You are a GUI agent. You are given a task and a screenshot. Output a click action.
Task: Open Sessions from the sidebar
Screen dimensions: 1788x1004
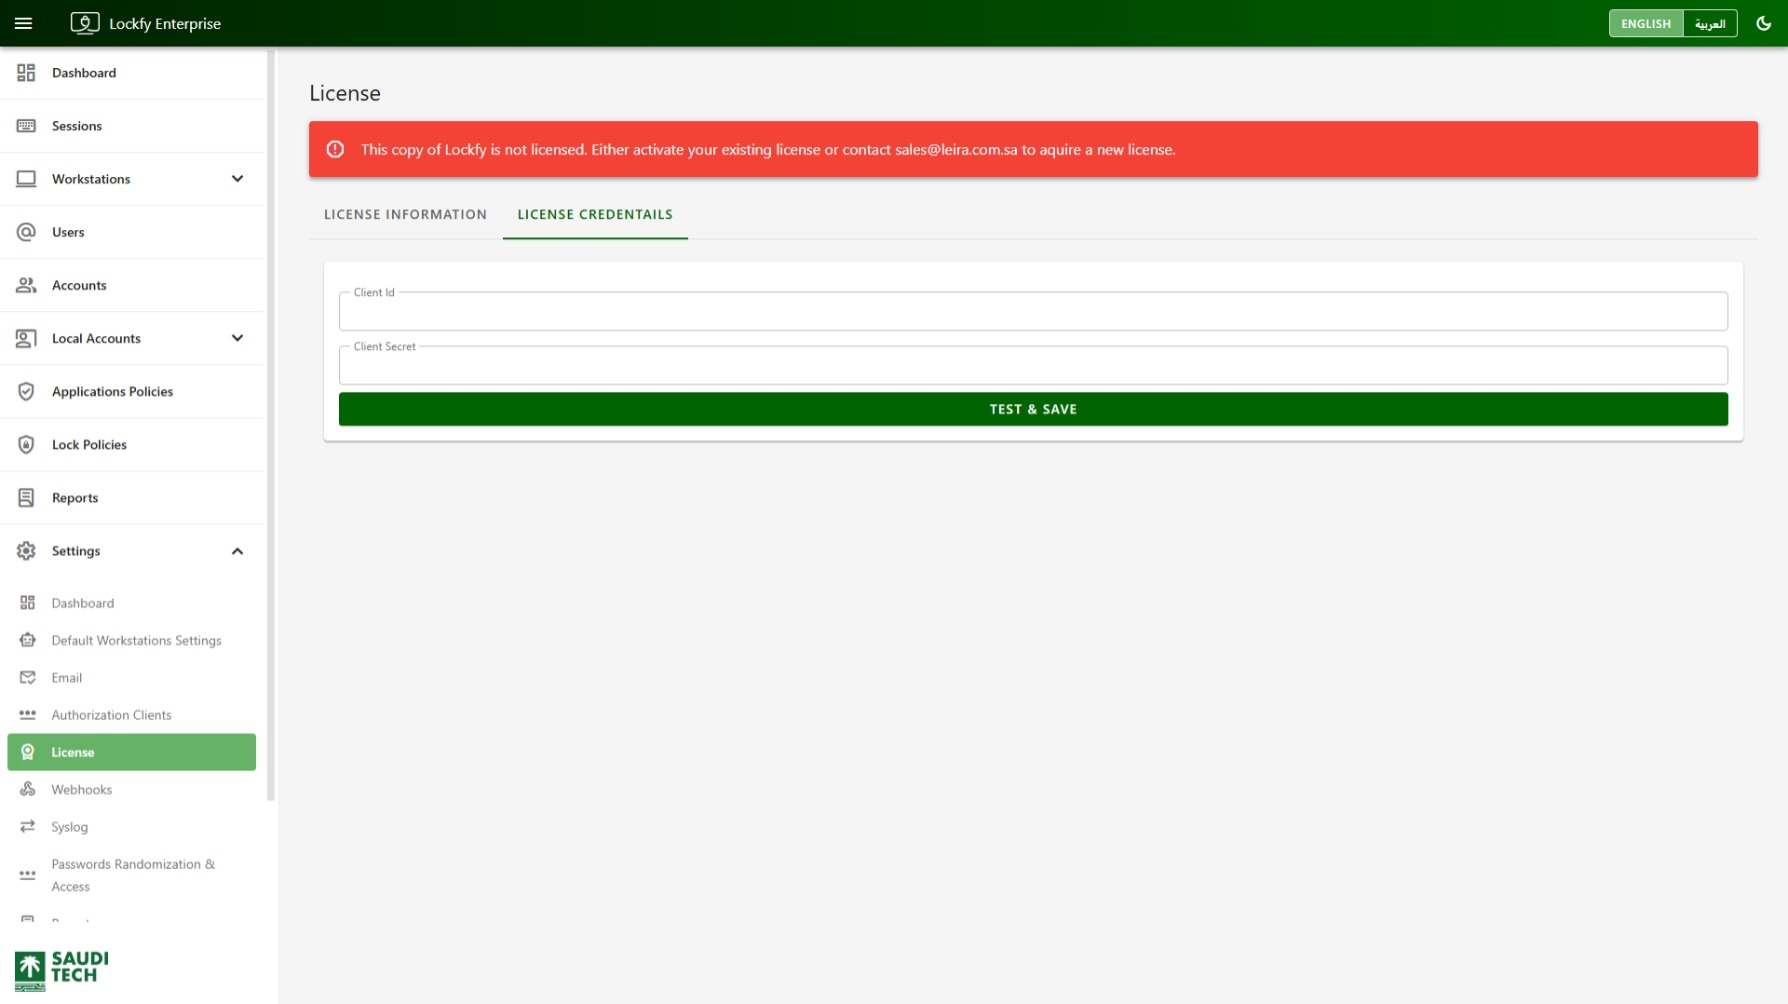coord(132,126)
